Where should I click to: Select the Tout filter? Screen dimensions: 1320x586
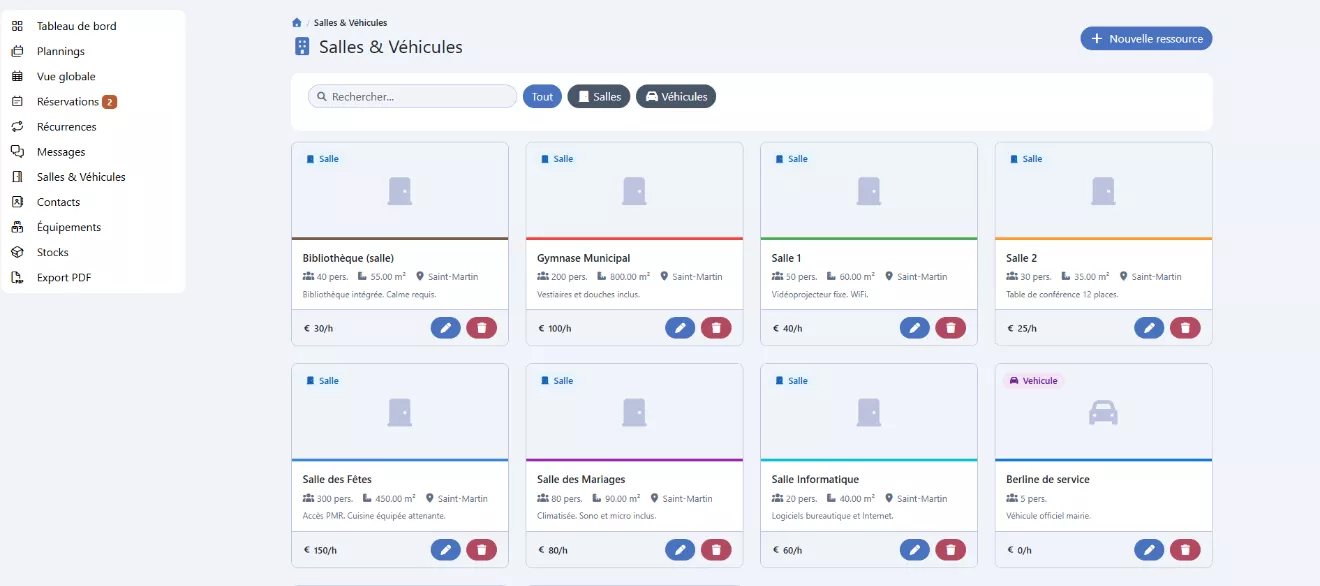[x=542, y=97]
